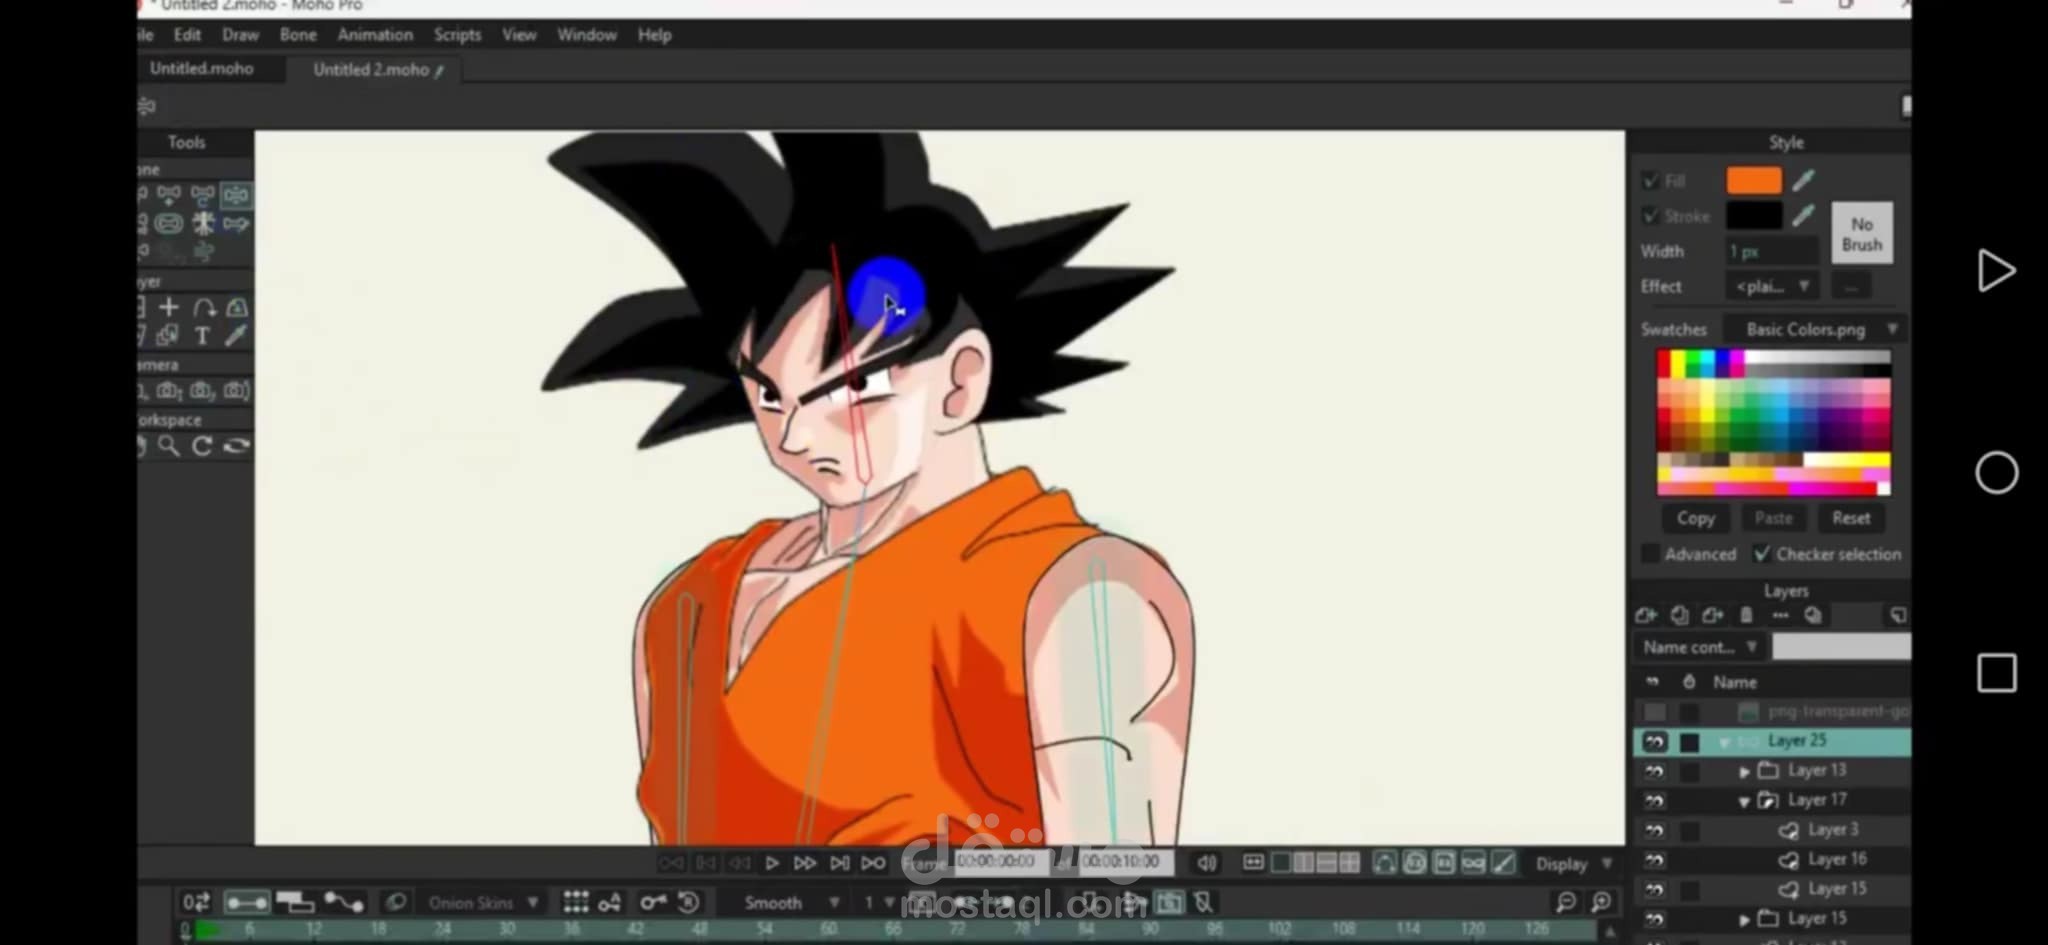This screenshot has height=945, width=2048.
Task: Open the Onion Skins dropdown
Action: (484, 903)
